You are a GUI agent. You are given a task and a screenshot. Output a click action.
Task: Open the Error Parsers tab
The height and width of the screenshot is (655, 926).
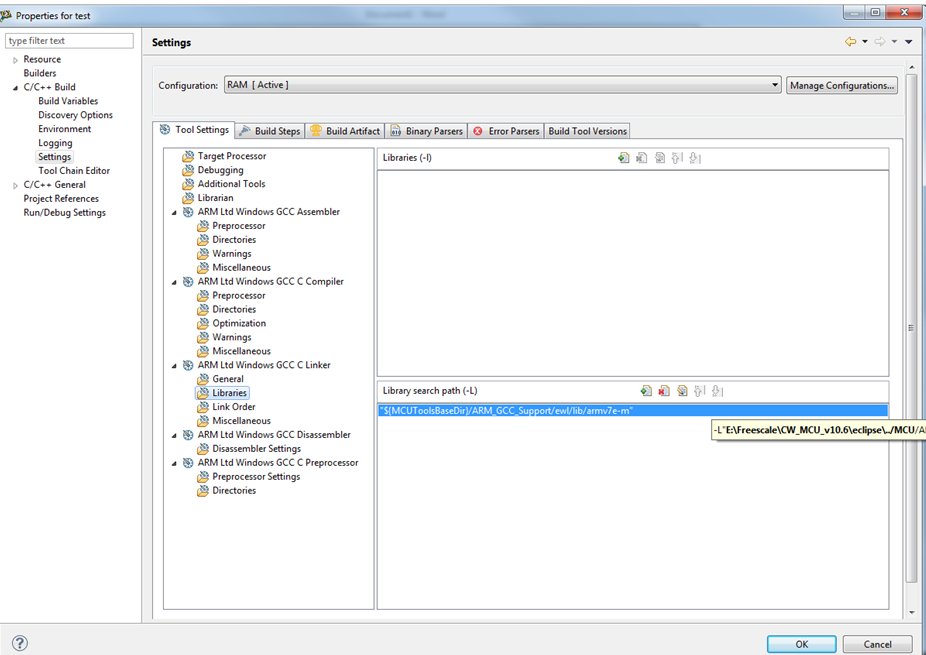pos(506,131)
